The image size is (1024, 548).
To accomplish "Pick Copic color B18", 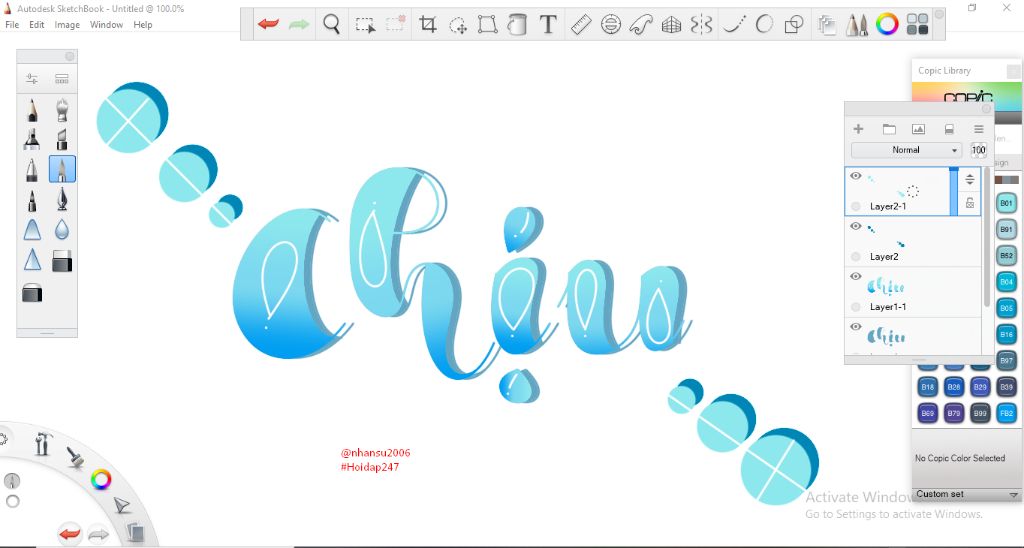I will [927, 387].
